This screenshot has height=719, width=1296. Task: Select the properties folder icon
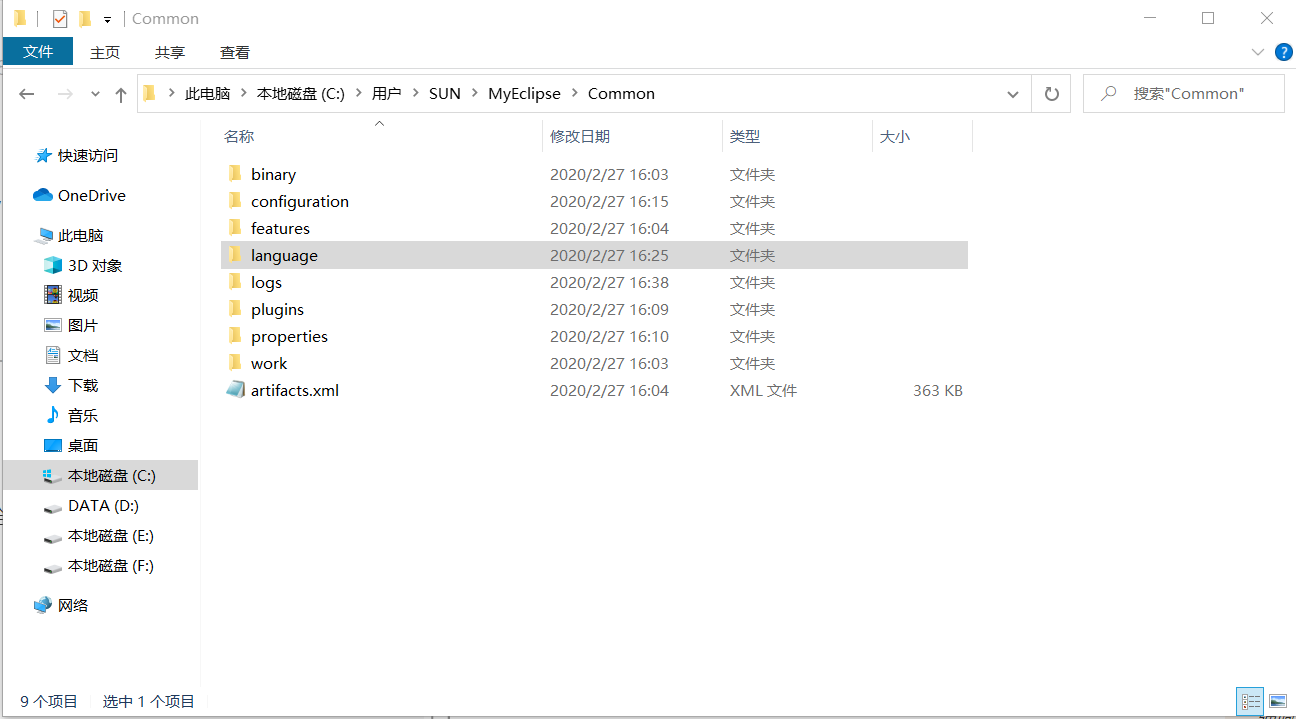[235, 336]
